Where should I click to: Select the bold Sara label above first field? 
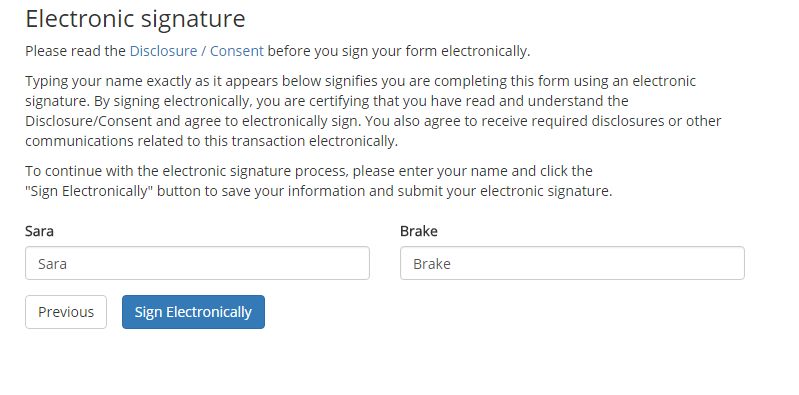point(39,231)
